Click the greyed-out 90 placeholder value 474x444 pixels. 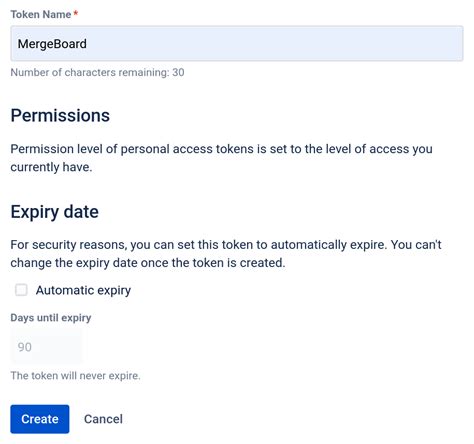25,347
